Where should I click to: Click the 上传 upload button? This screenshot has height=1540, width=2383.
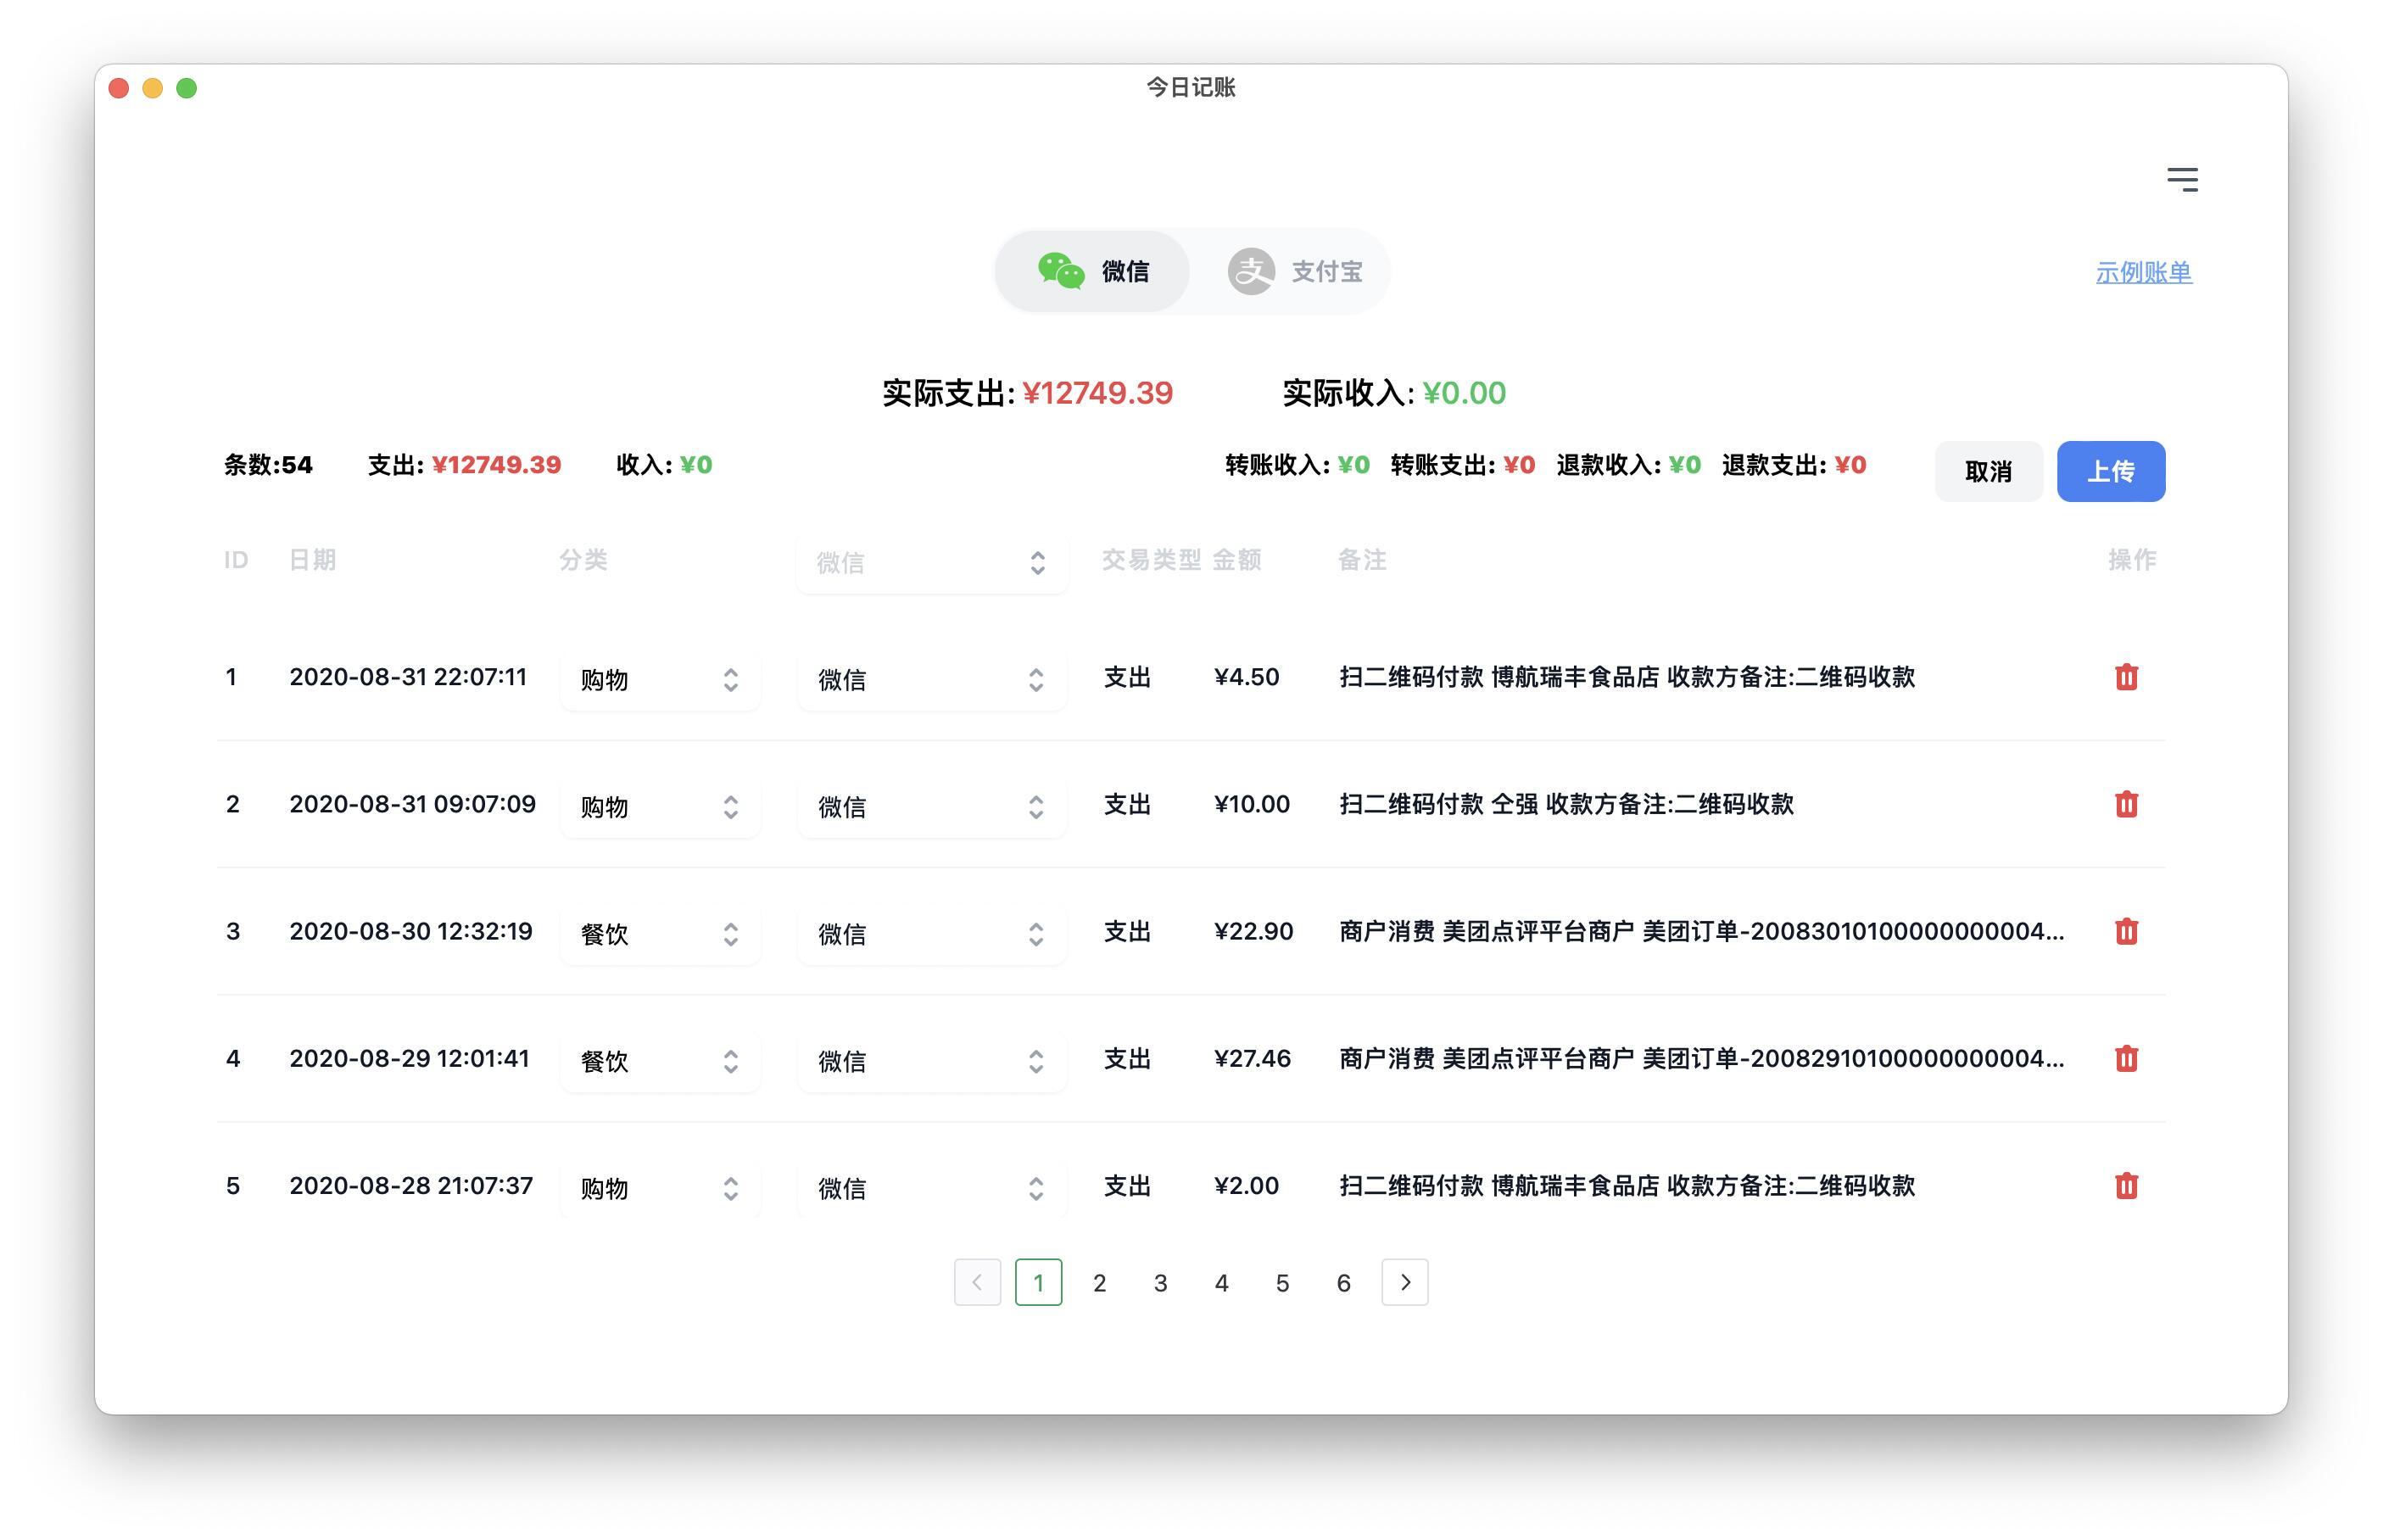click(x=2109, y=471)
